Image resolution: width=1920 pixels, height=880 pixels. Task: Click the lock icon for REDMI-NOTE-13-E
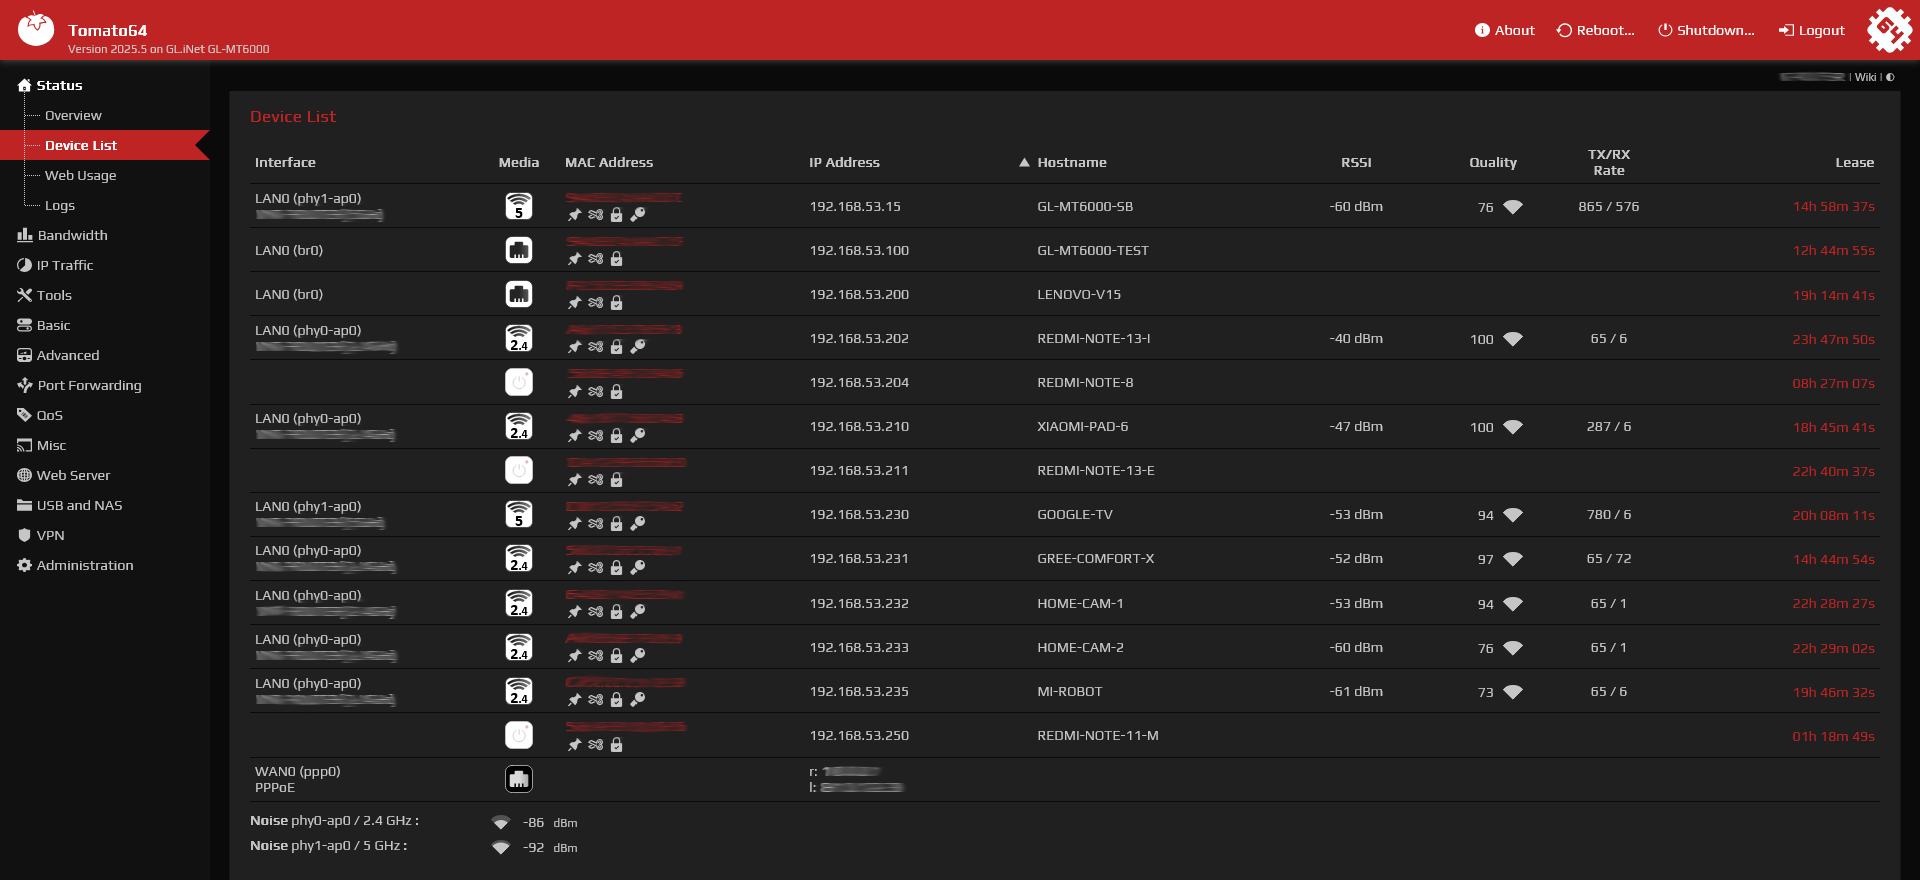pos(616,480)
